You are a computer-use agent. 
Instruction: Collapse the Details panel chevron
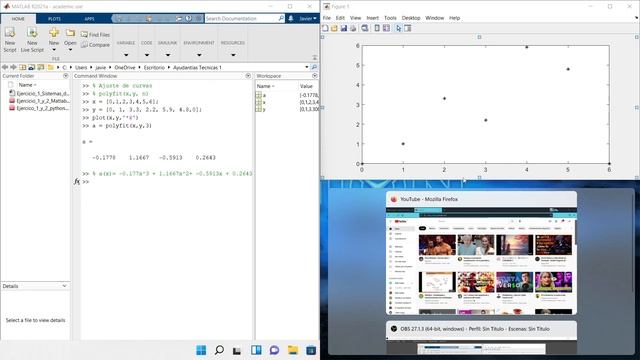(x=64, y=286)
